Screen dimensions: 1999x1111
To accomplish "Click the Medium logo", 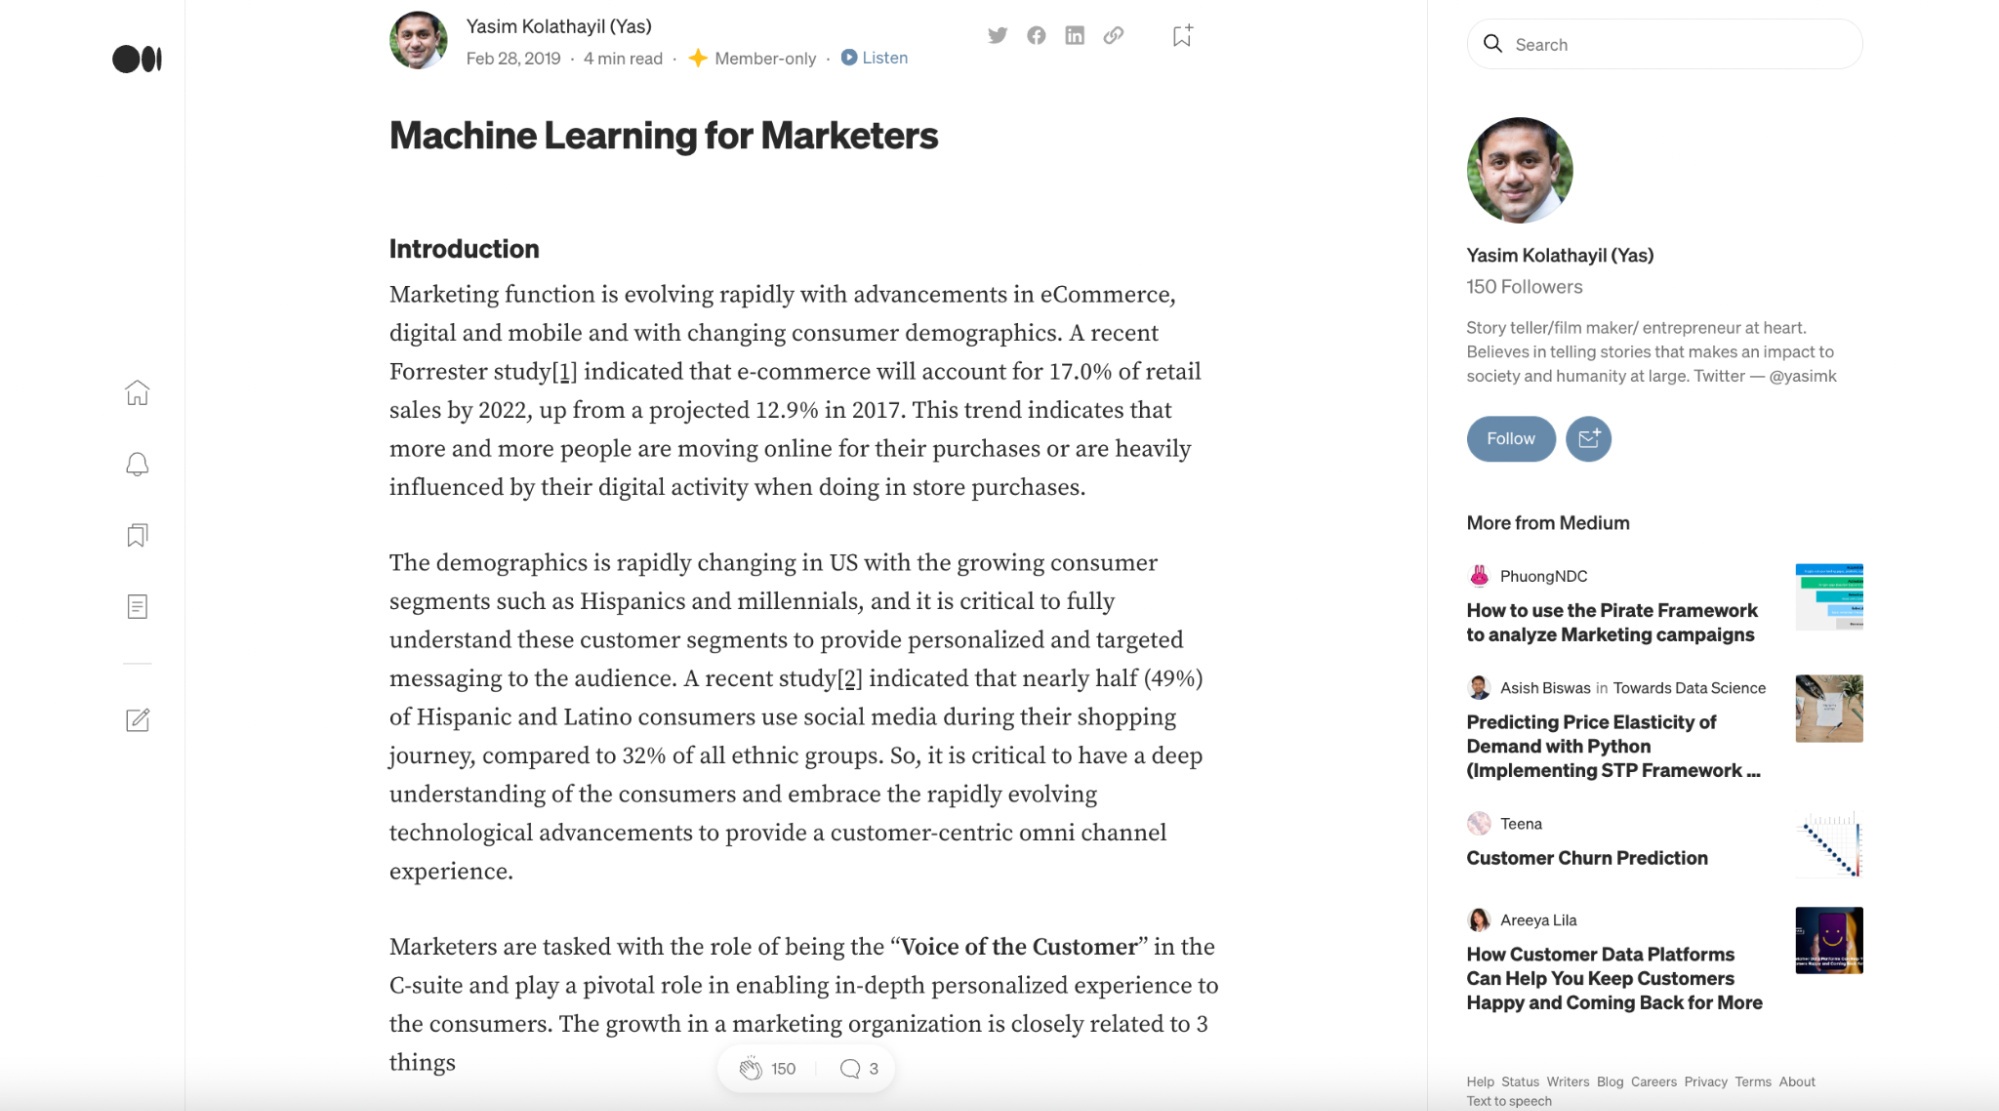I will 137,59.
